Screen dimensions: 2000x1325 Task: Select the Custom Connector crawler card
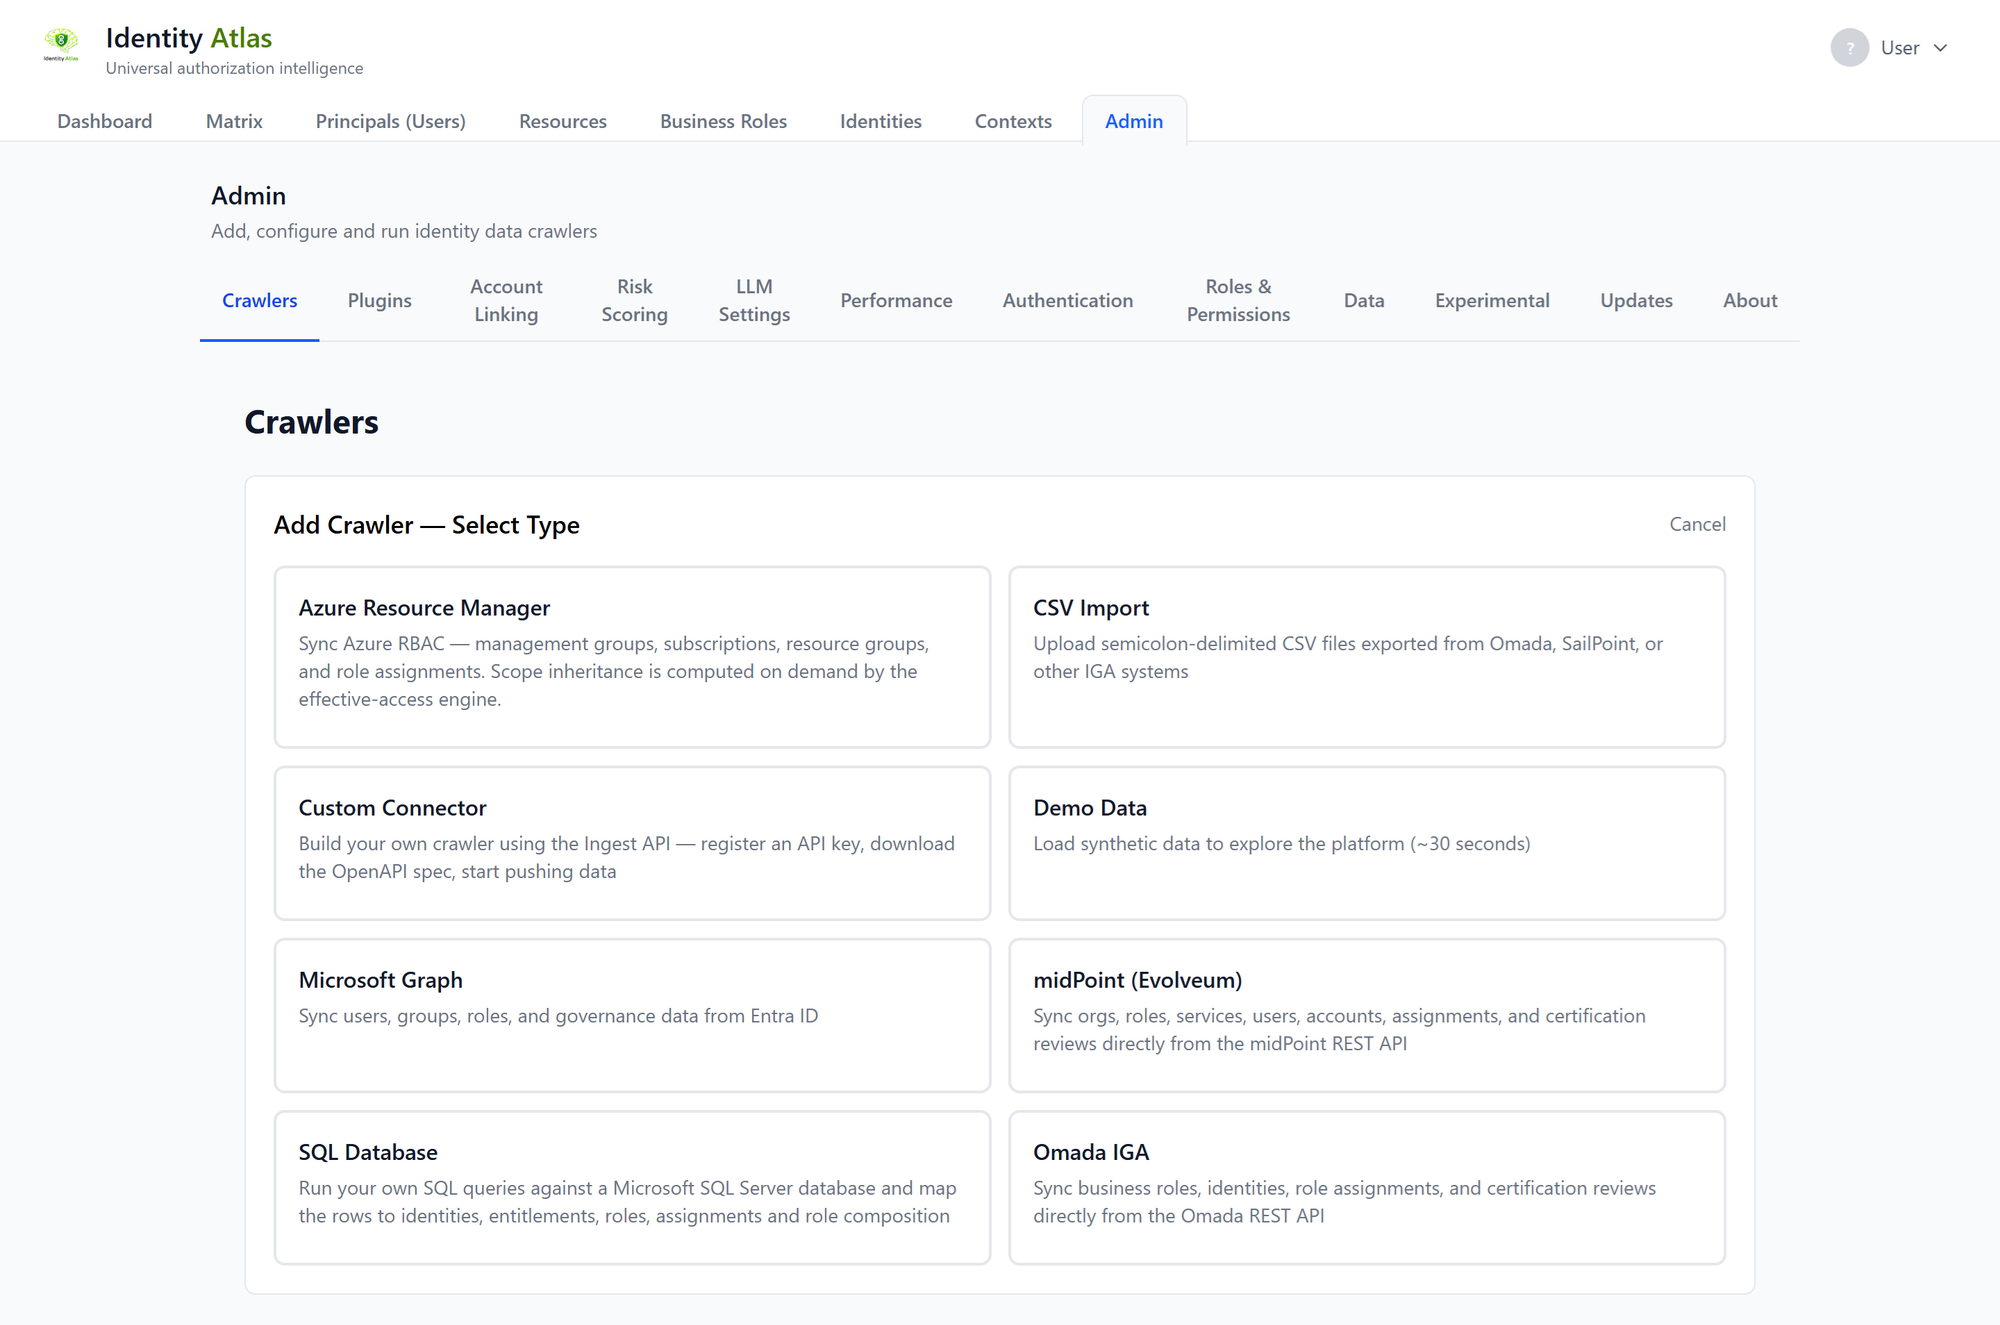632,843
